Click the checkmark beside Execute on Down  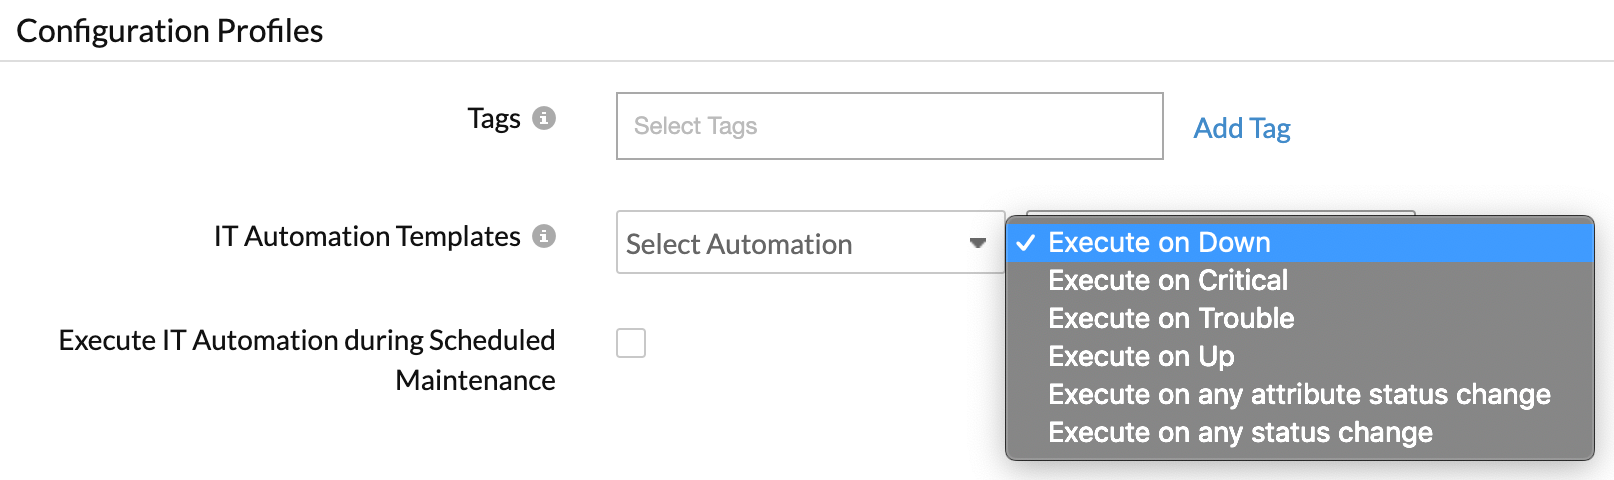(1026, 242)
